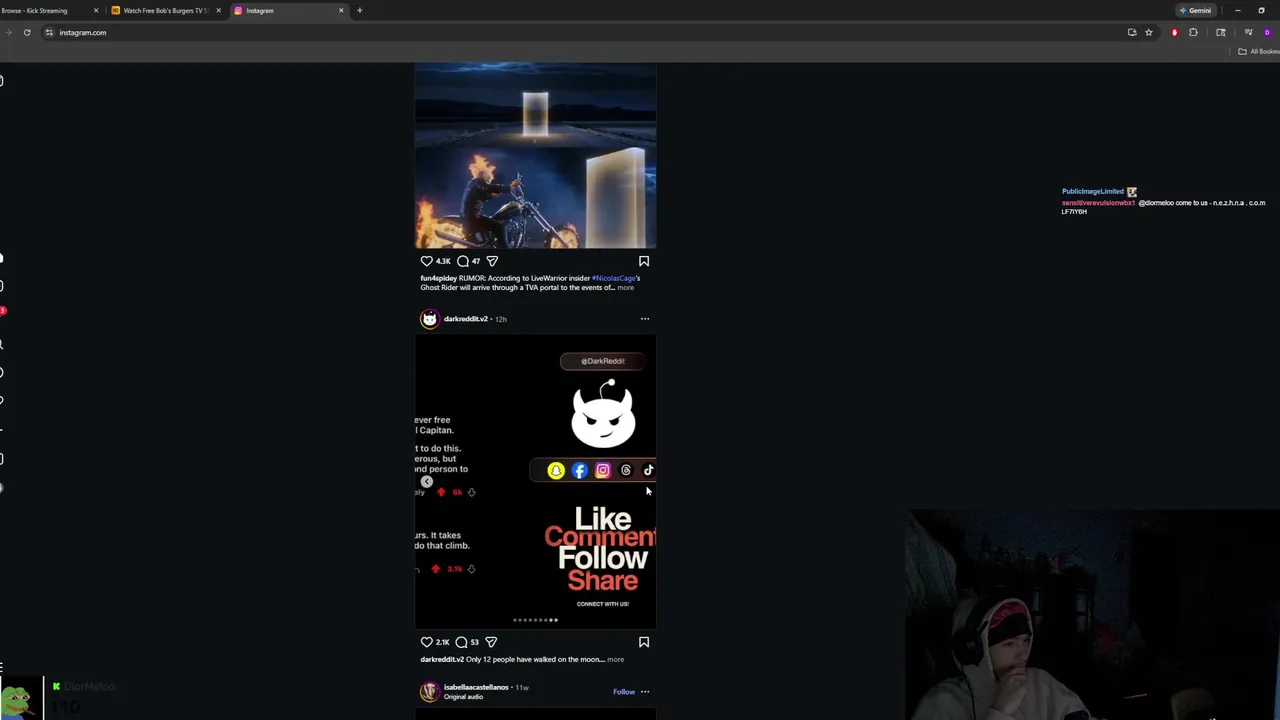Open comments on the darkreddit.v2 post

(462, 642)
